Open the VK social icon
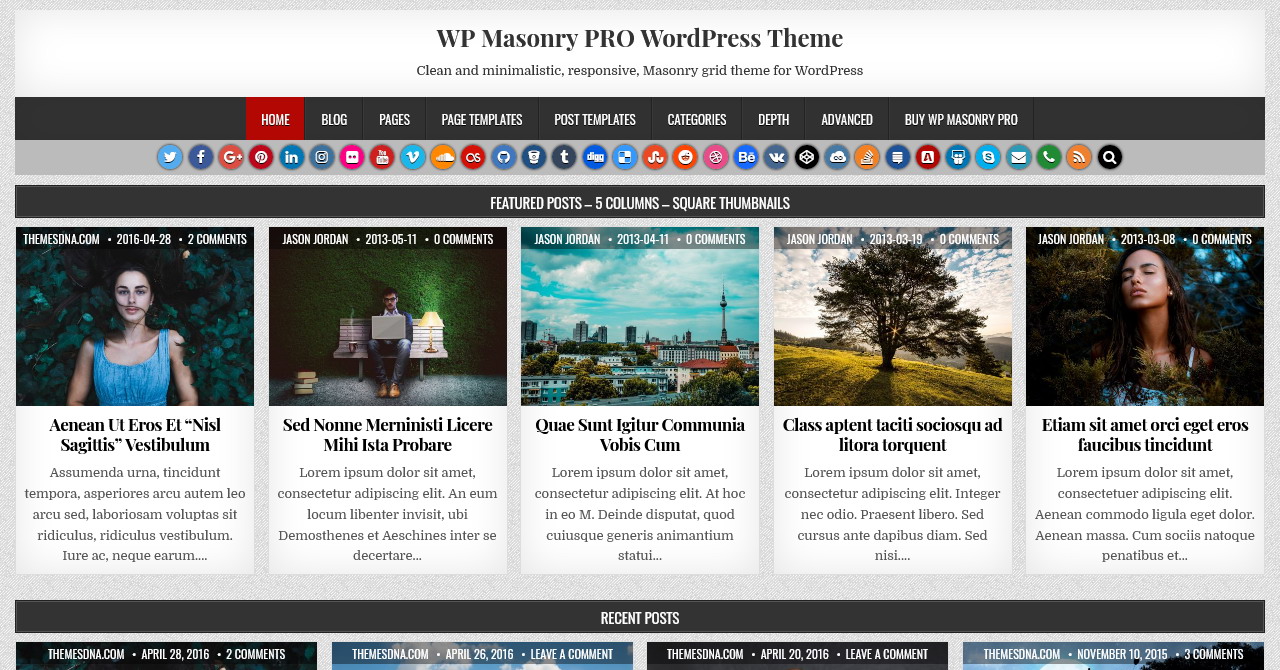 pyautogui.click(x=776, y=157)
